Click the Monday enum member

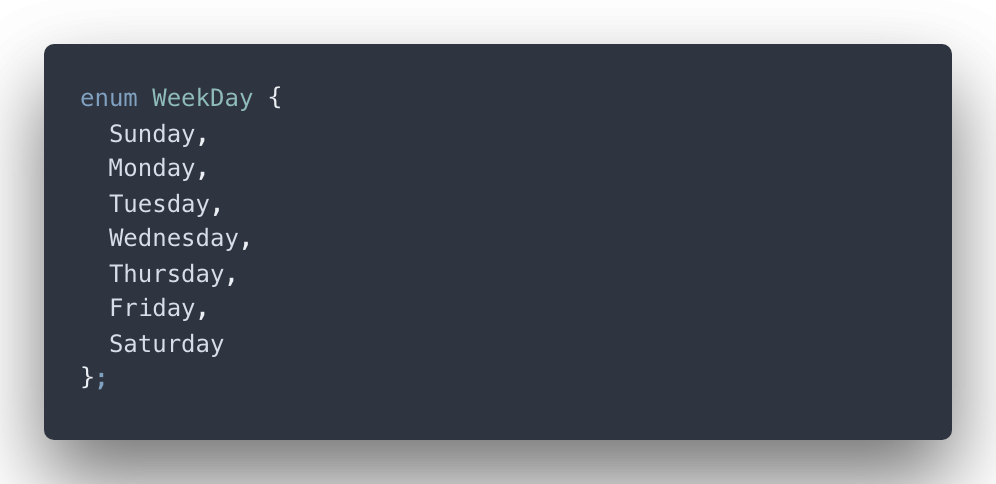152,168
